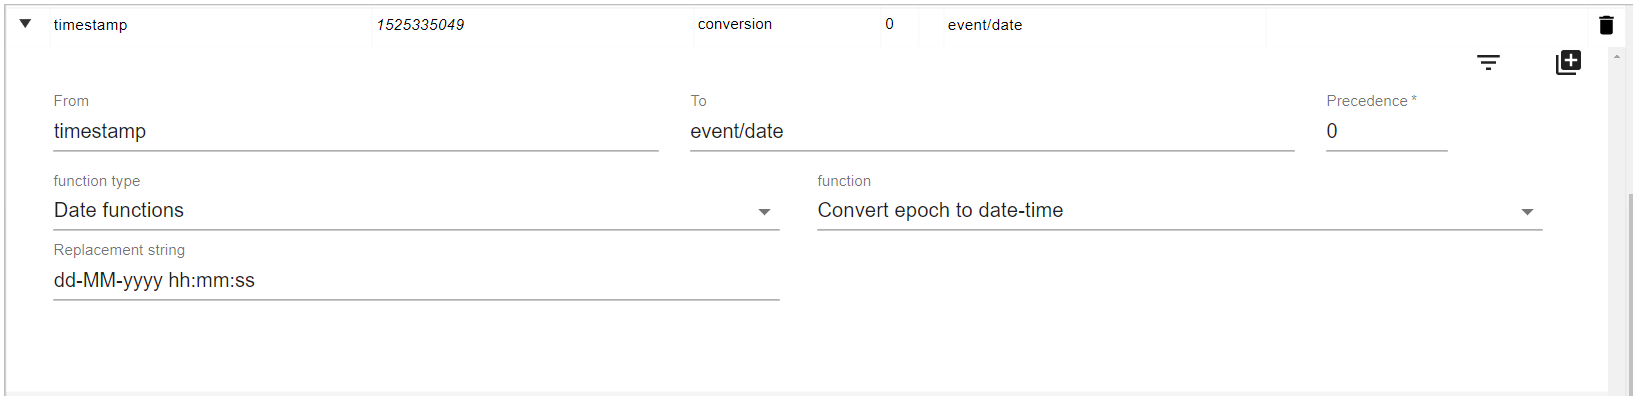Click the Replacement string date format field

click(416, 280)
